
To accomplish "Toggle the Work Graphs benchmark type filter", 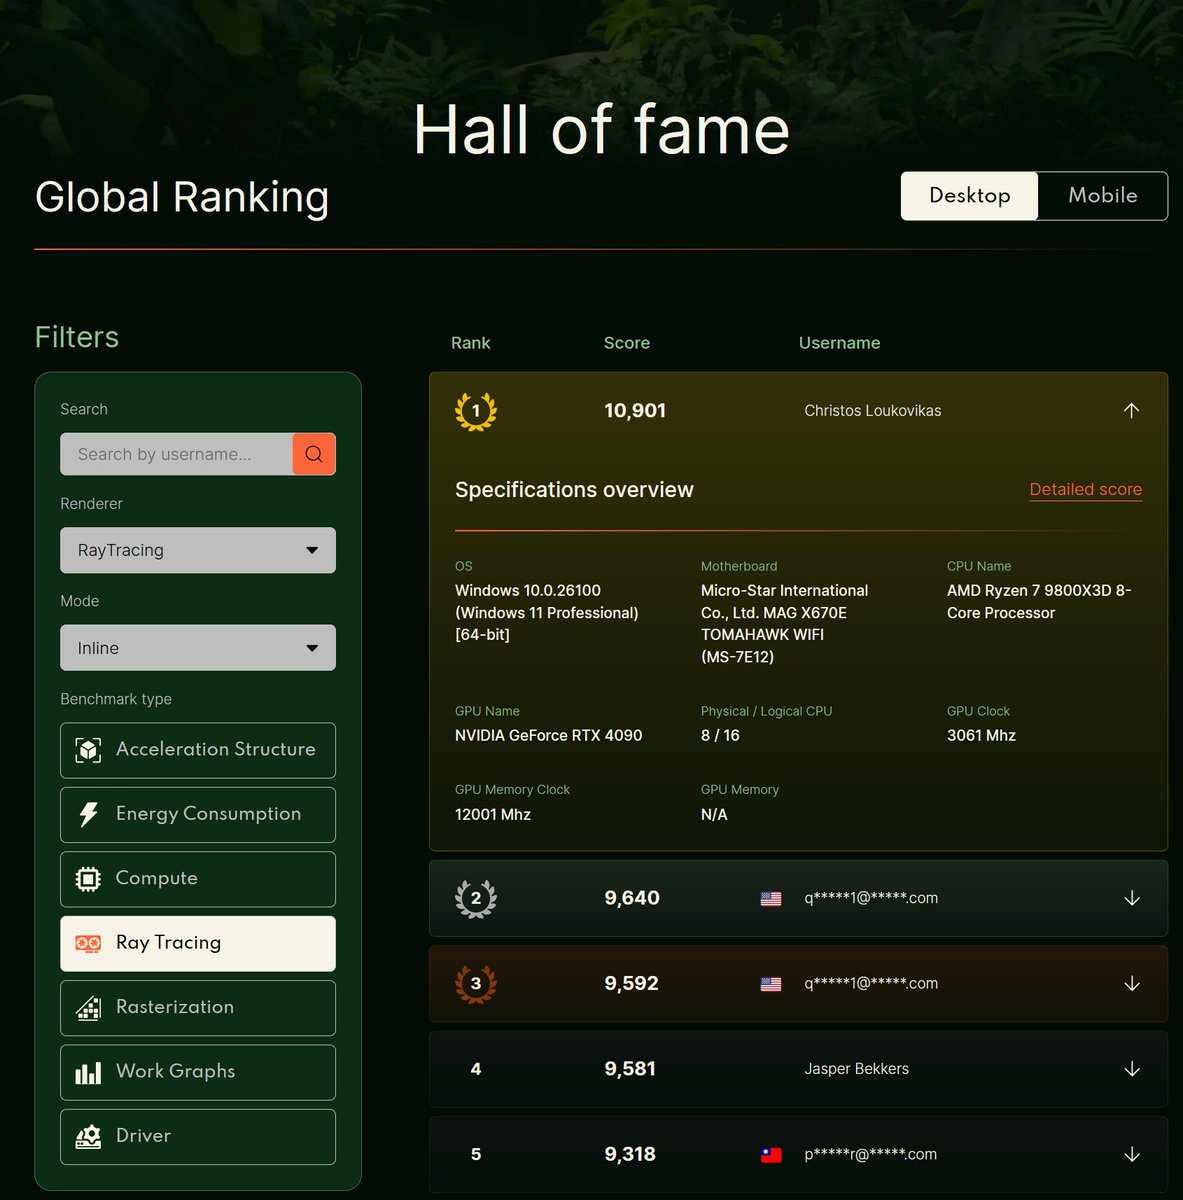I will coord(197,1071).
